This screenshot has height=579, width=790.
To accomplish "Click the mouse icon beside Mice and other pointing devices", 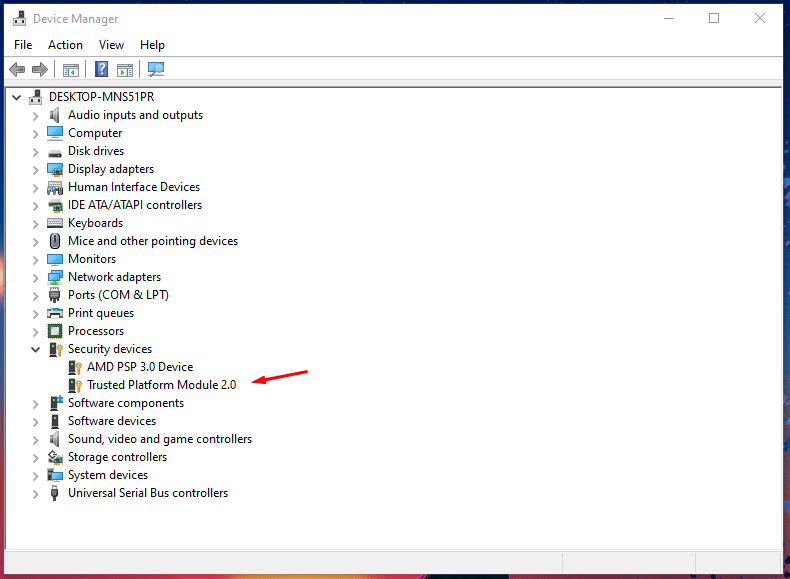I will (54, 241).
